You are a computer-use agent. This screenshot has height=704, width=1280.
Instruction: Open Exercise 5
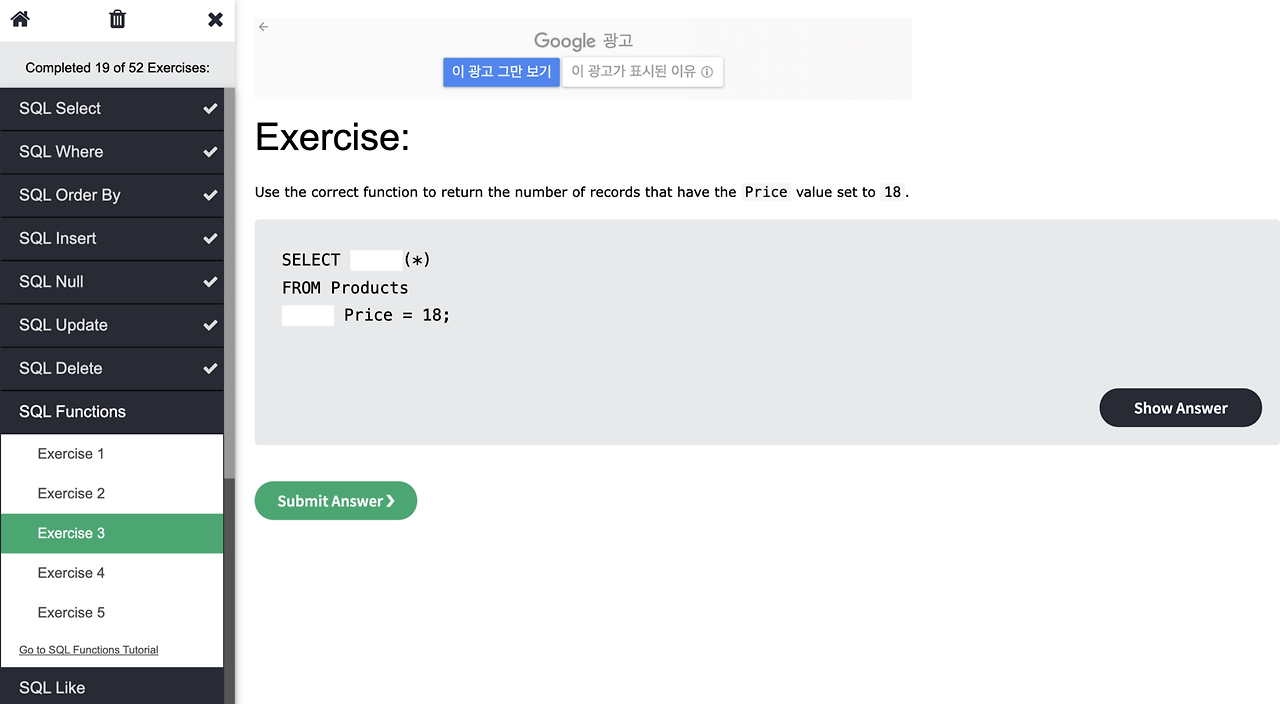point(112,612)
